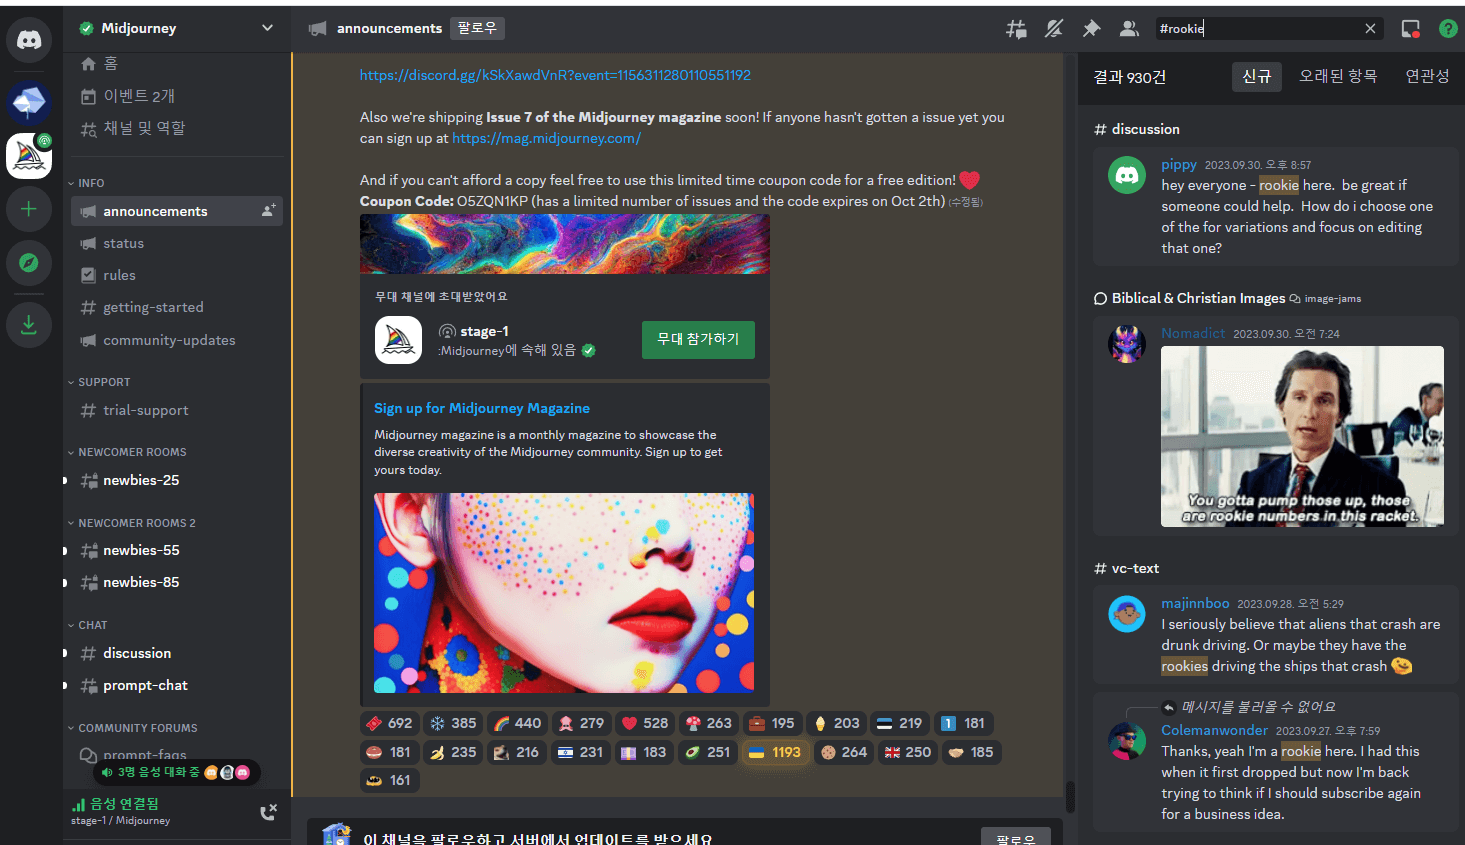Open 채널 및 역할 entry
This screenshot has width=1465, height=845.
point(176,128)
